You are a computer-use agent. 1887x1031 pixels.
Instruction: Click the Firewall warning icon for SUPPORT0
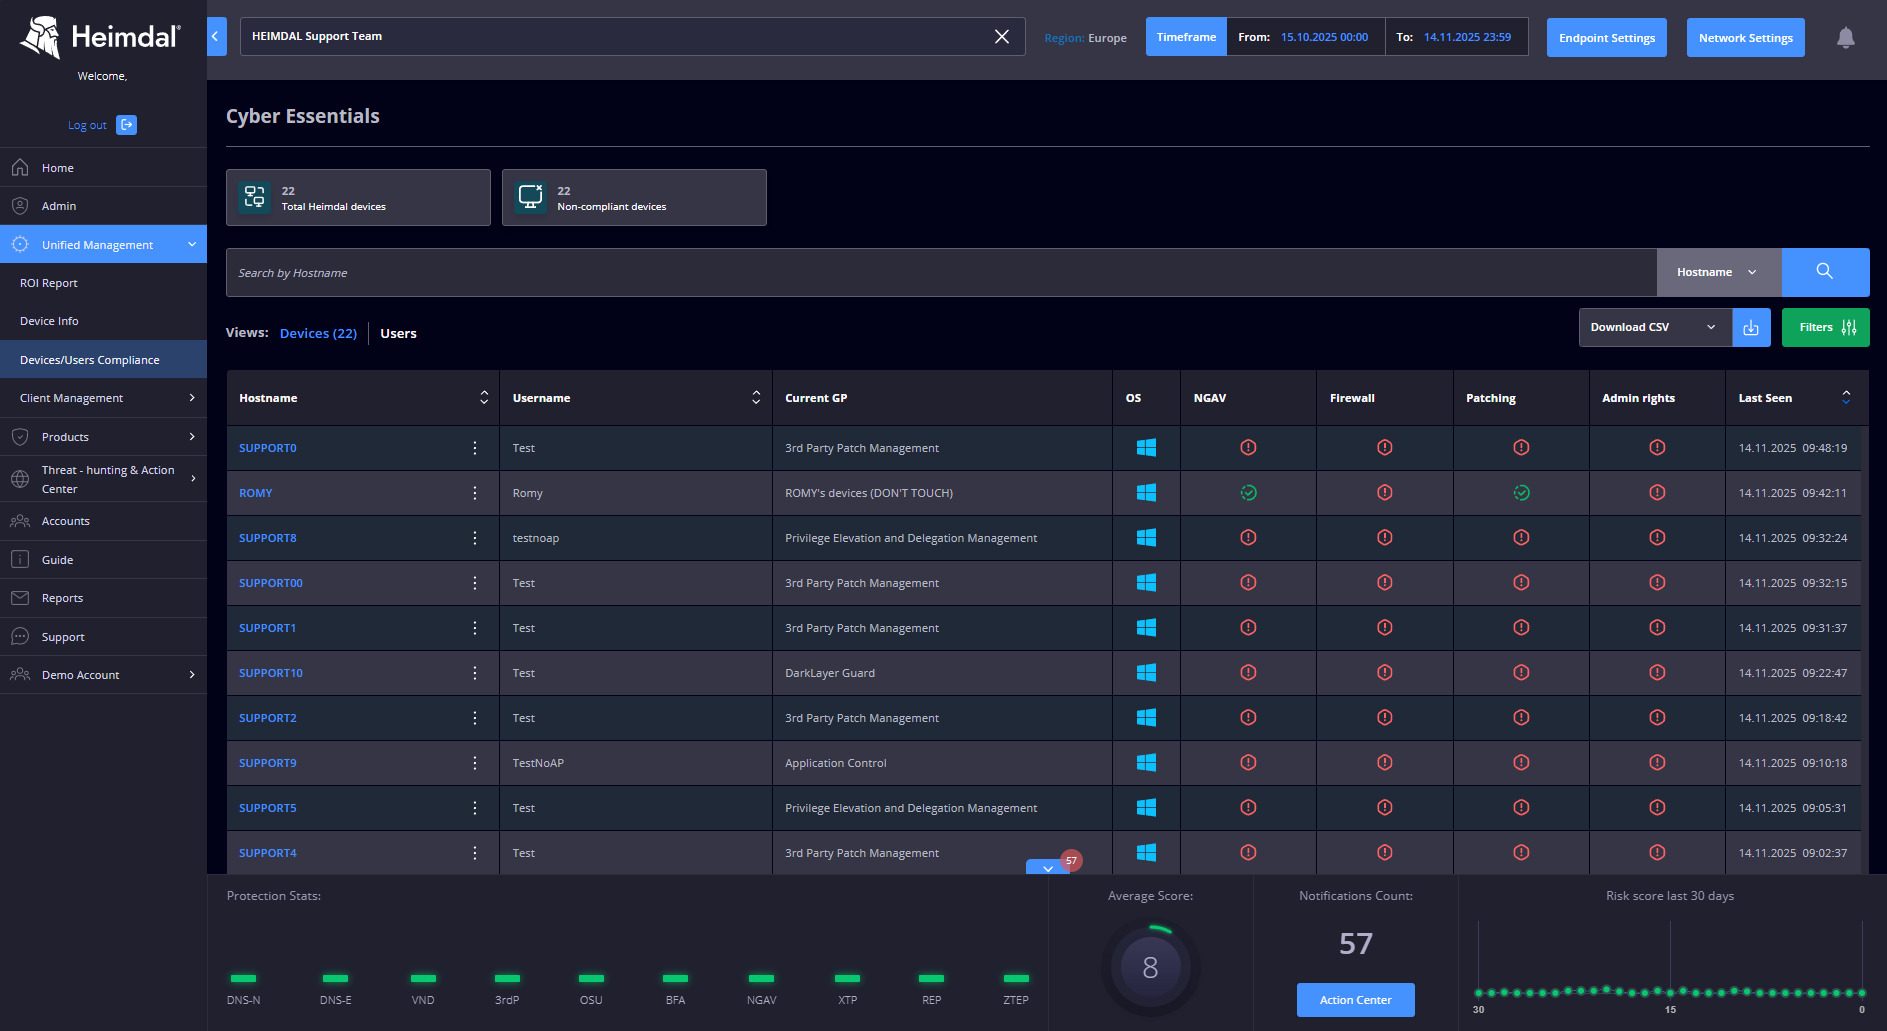point(1384,448)
